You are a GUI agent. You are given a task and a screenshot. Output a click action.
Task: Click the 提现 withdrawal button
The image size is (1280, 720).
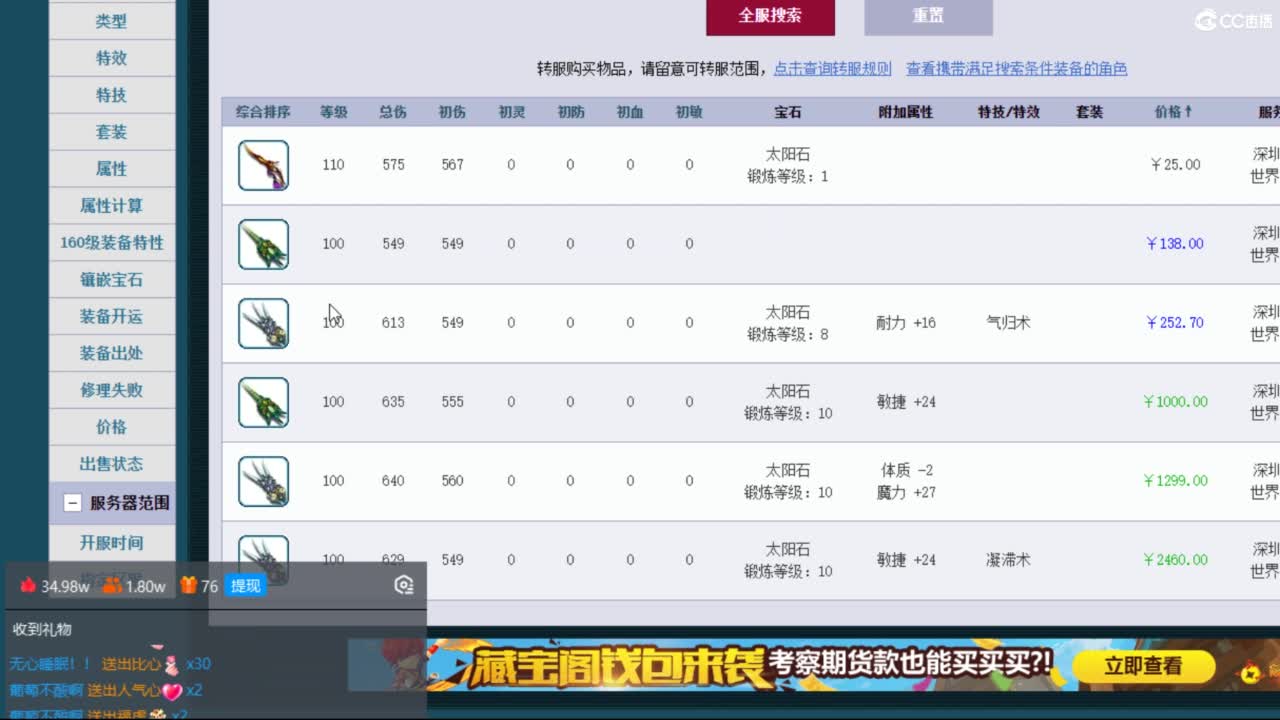coord(244,586)
